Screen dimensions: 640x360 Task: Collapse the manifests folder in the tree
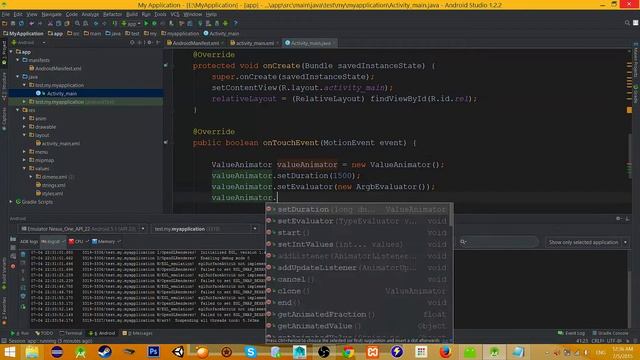[18, 60]
